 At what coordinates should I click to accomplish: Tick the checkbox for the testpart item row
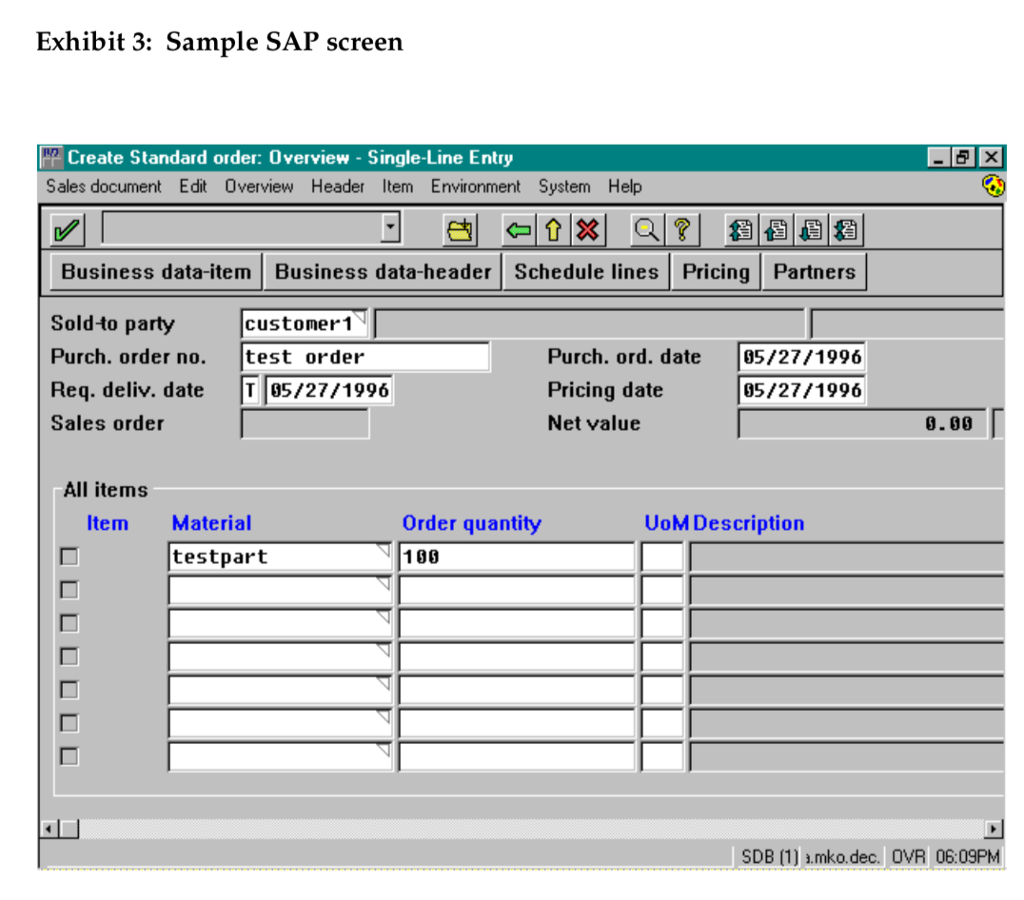tap(69, 556)
